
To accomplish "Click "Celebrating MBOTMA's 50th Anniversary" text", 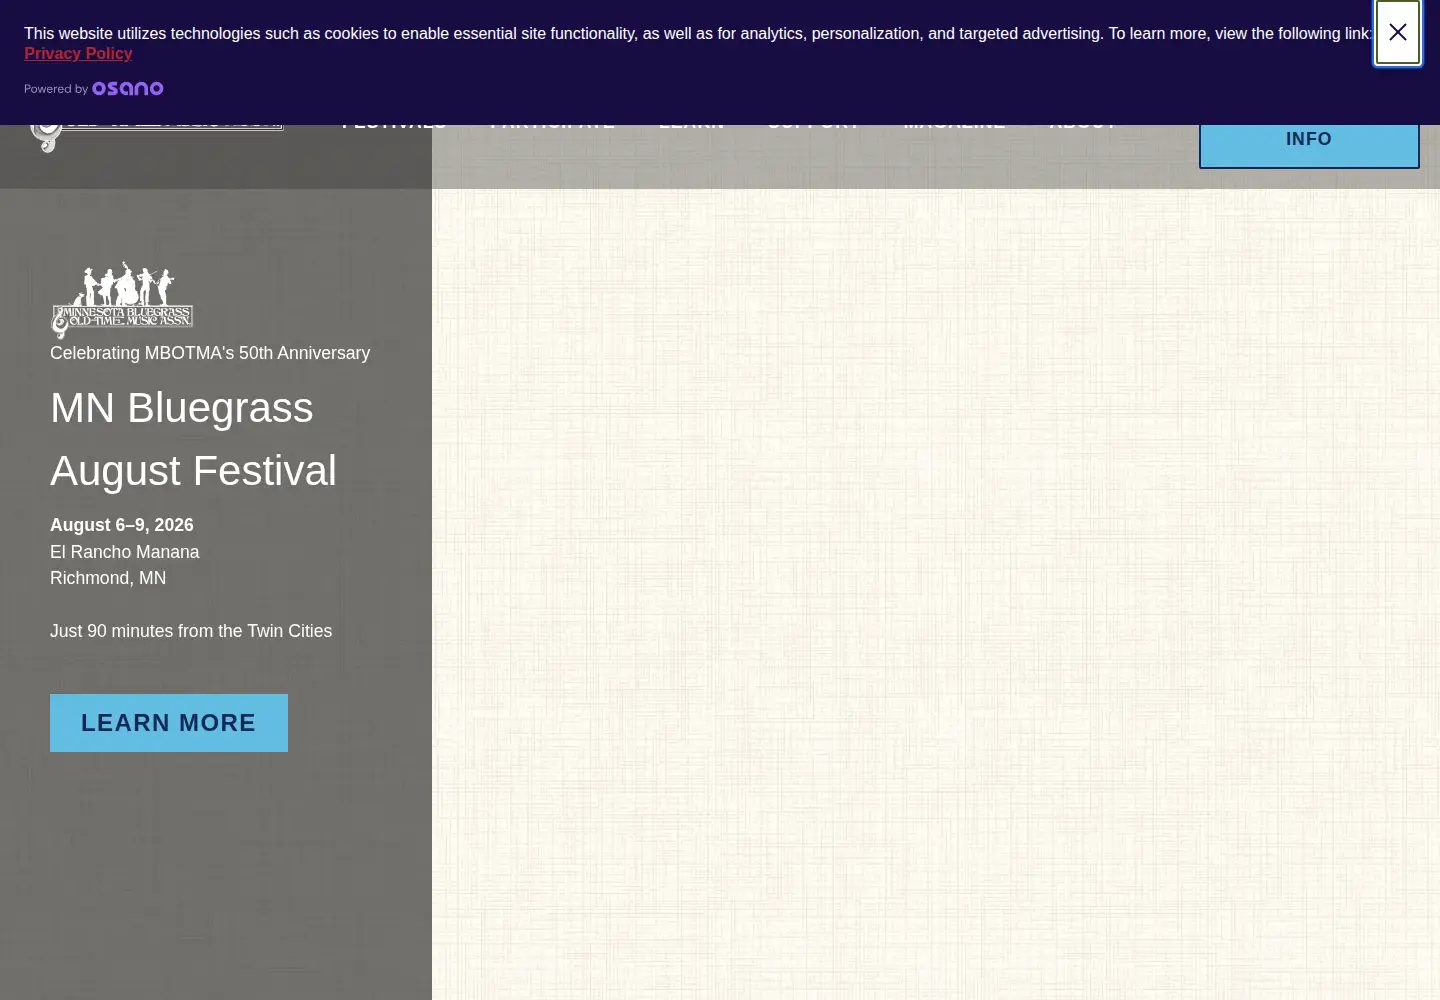I will (210, 353).
